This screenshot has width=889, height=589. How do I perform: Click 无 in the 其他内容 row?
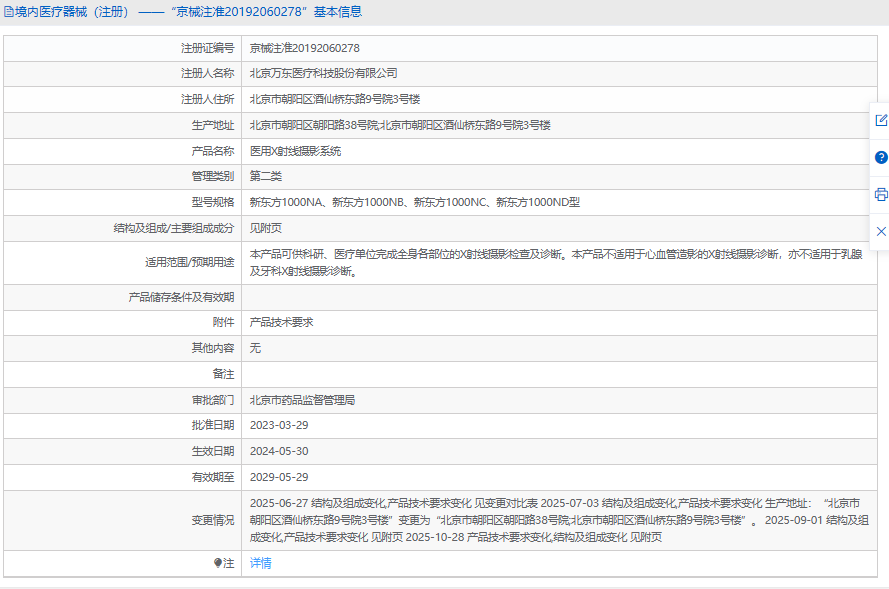tap(255, 348)
